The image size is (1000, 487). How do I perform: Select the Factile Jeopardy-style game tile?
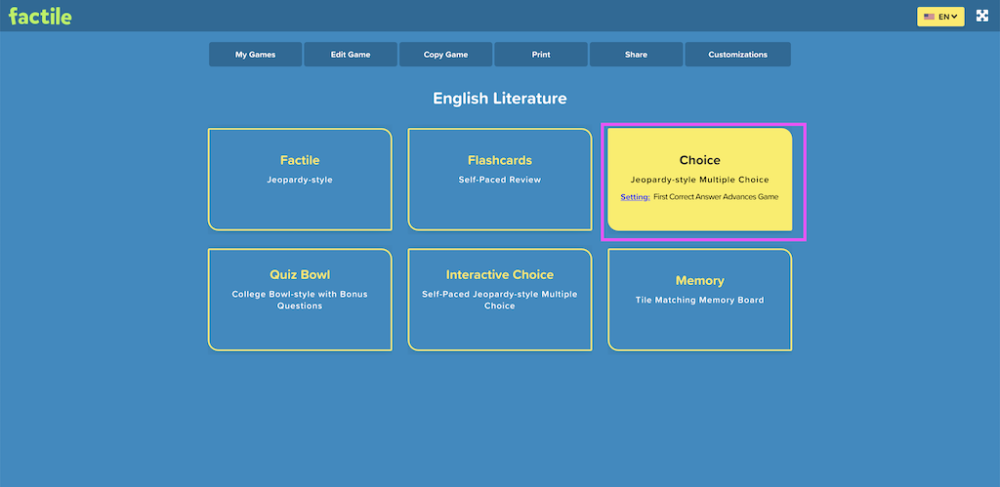(x=300, y=179)
